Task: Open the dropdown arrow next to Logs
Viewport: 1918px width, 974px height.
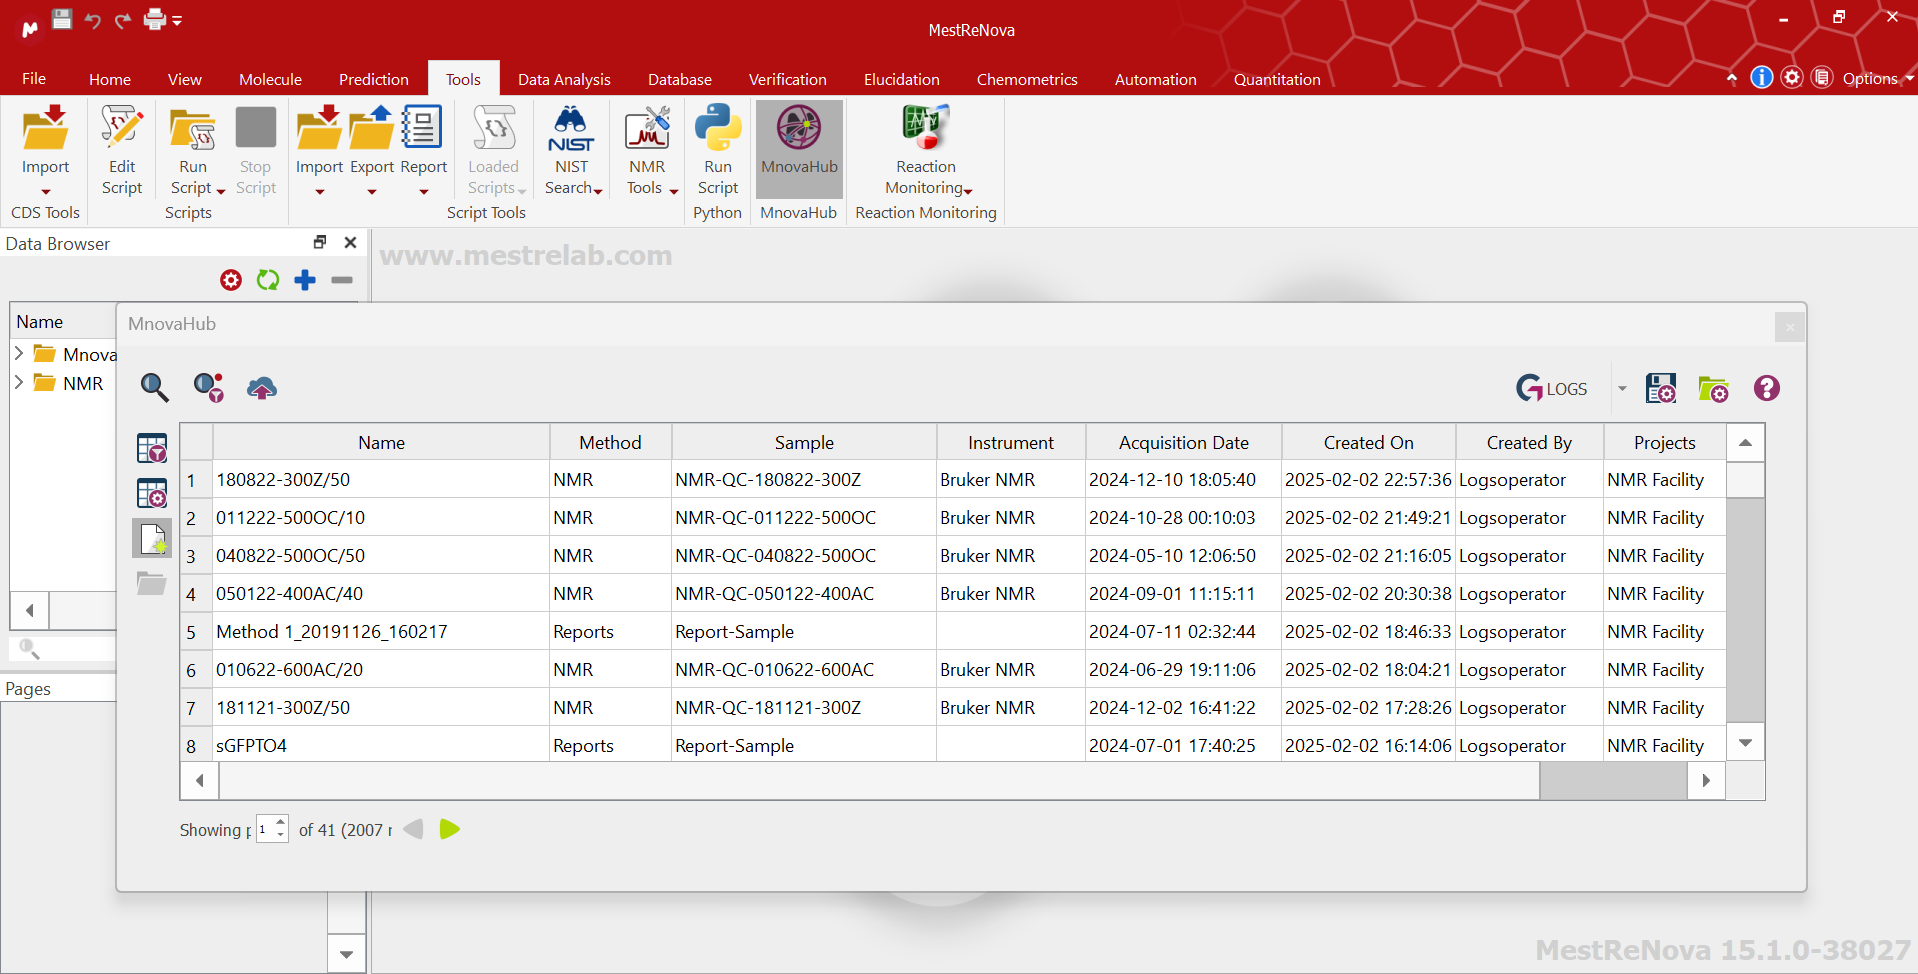Action: 1622,389
